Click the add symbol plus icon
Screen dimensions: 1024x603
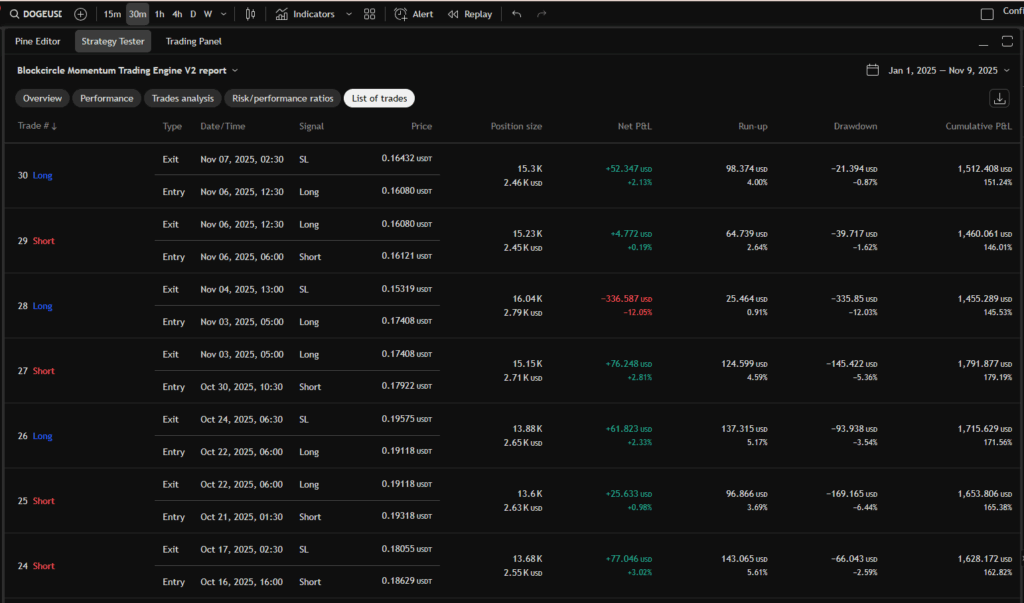(x=81, y=14)
